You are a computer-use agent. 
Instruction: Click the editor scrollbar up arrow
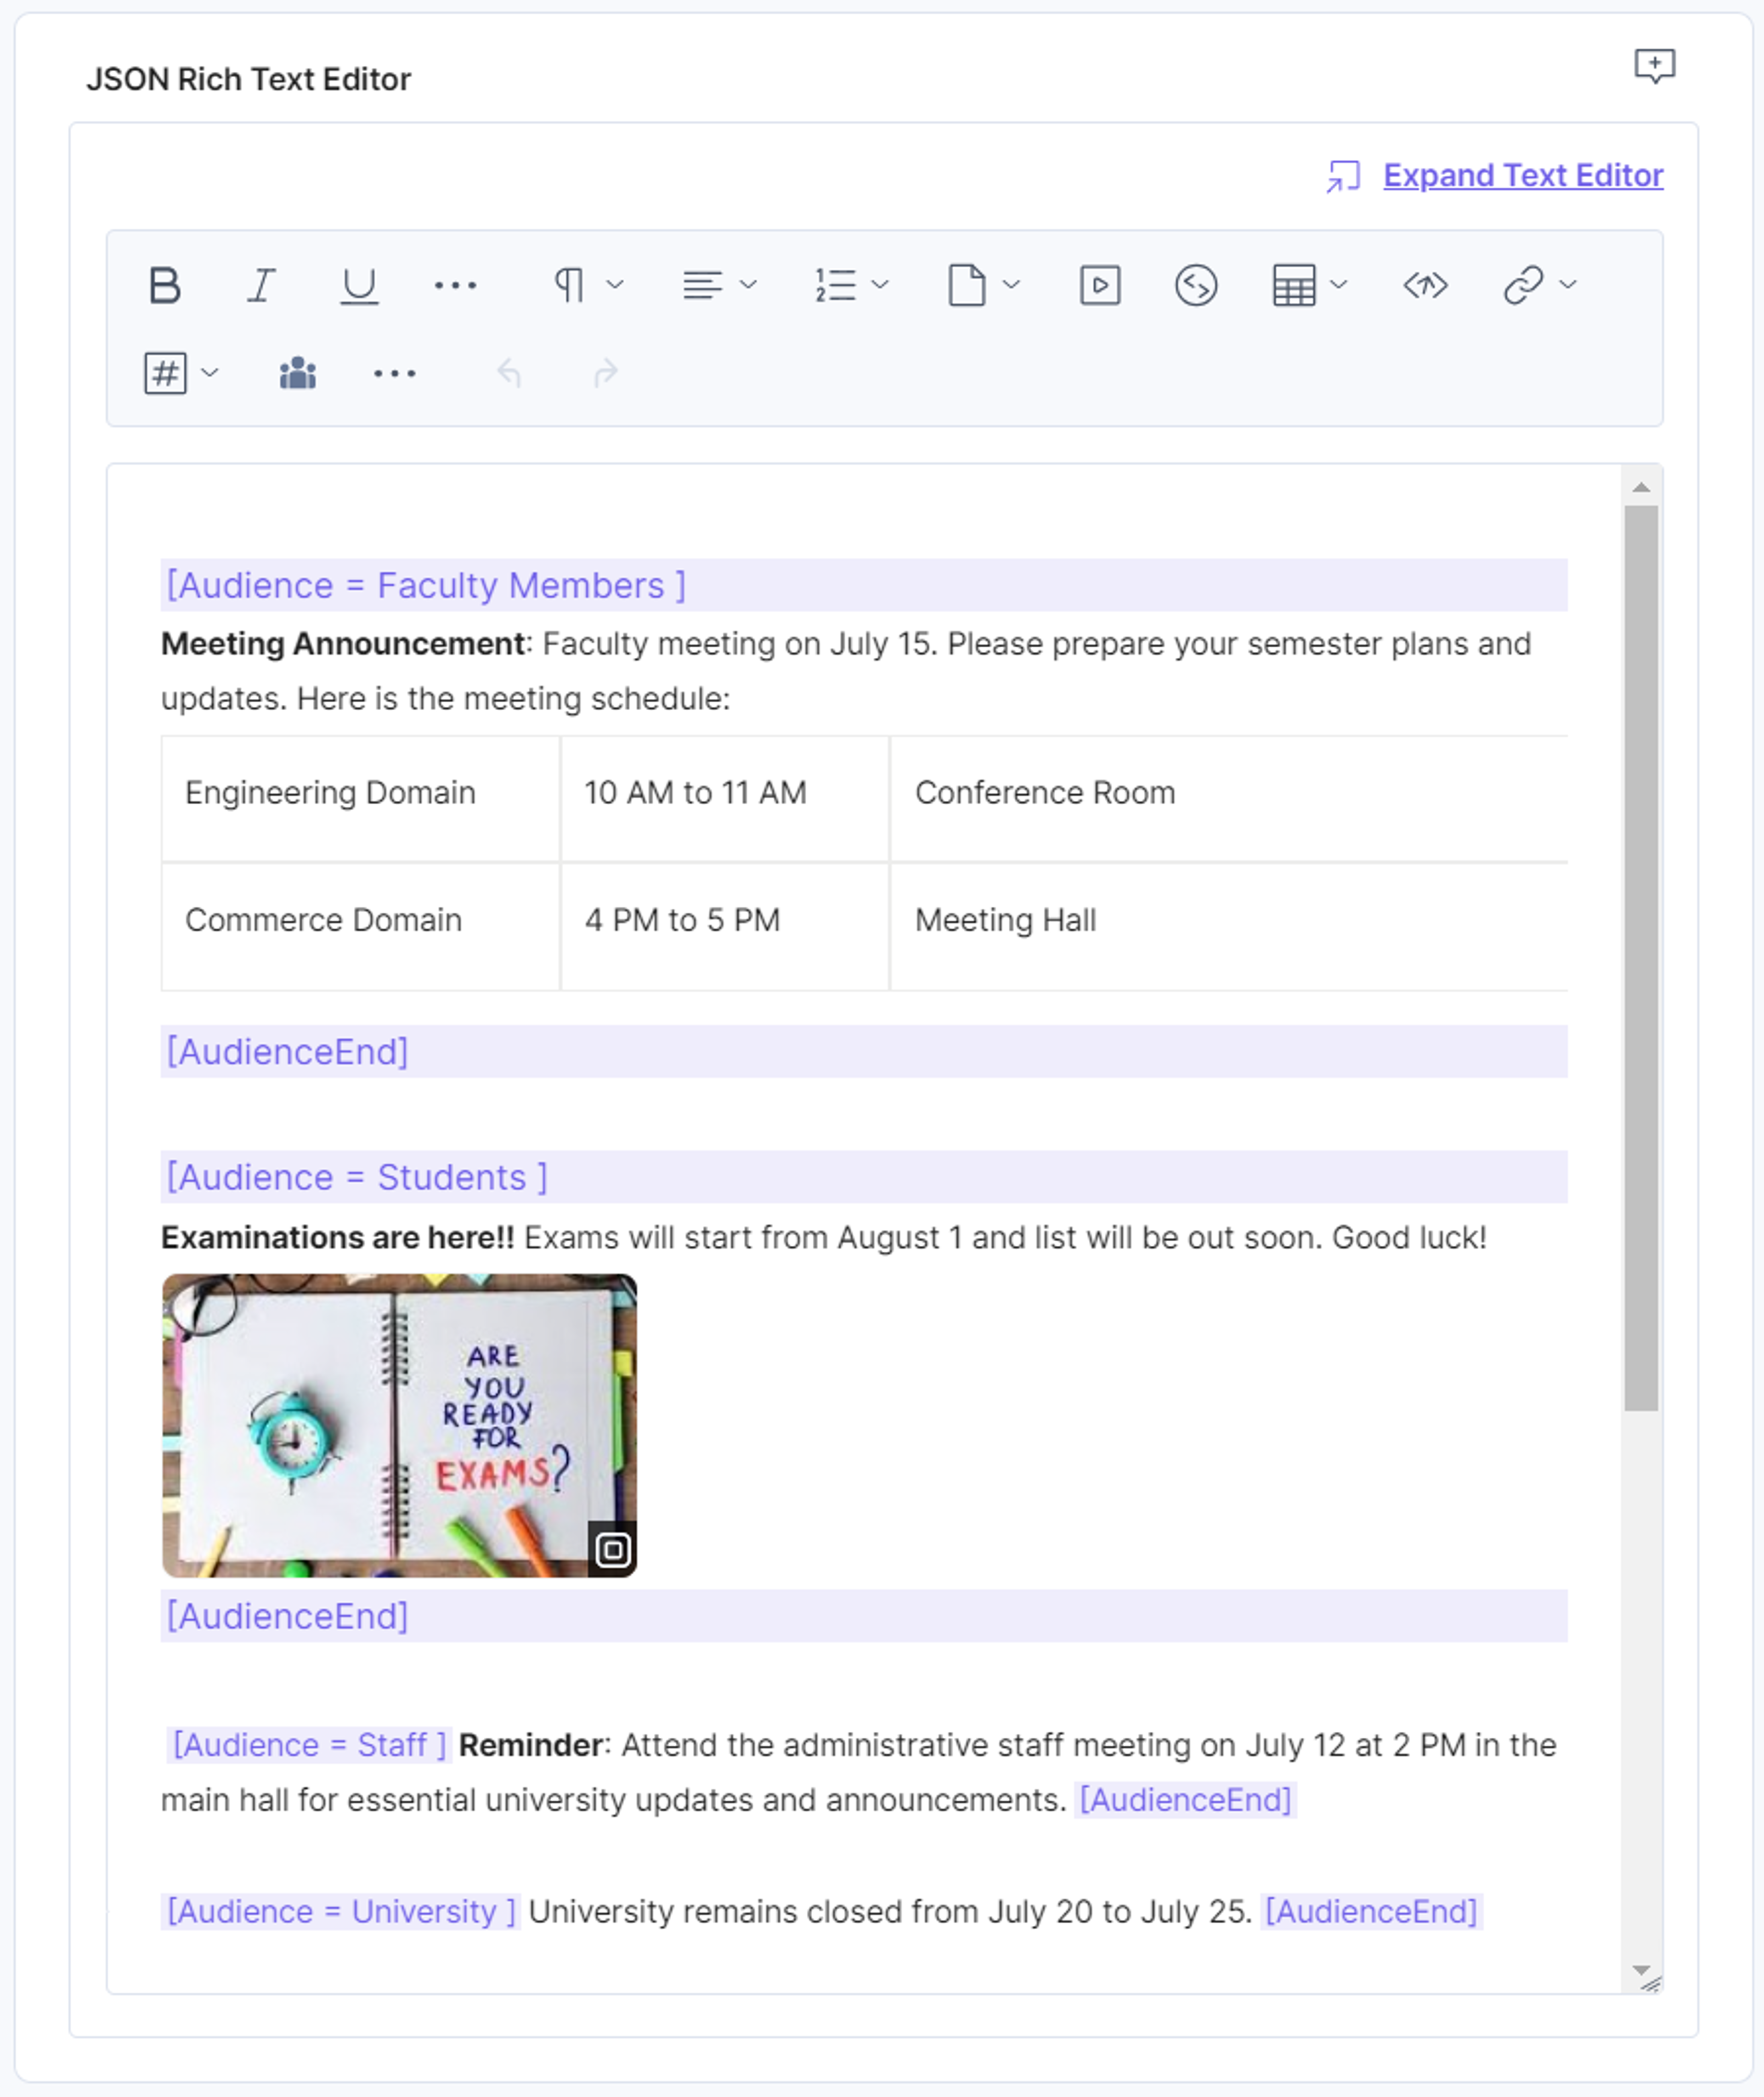pos(1641,487)
